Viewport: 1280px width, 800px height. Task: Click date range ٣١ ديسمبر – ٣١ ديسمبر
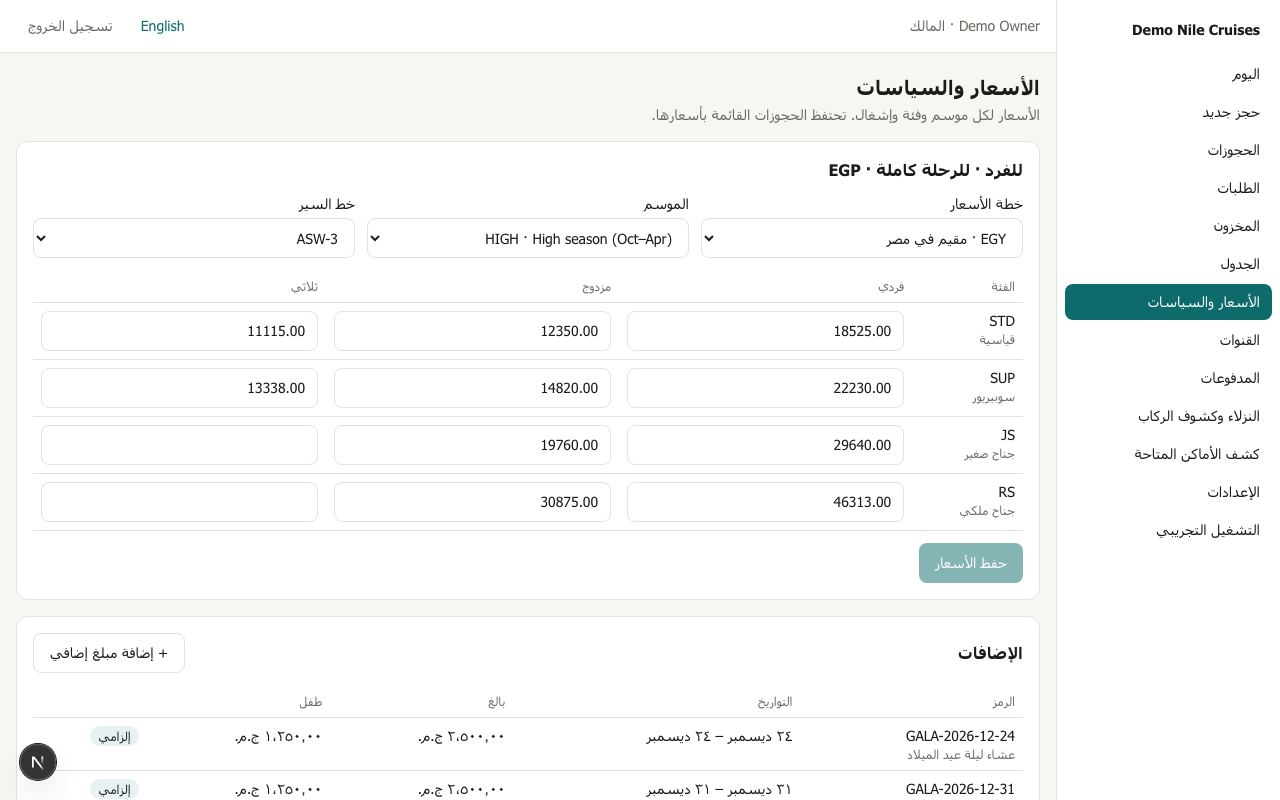719,789
